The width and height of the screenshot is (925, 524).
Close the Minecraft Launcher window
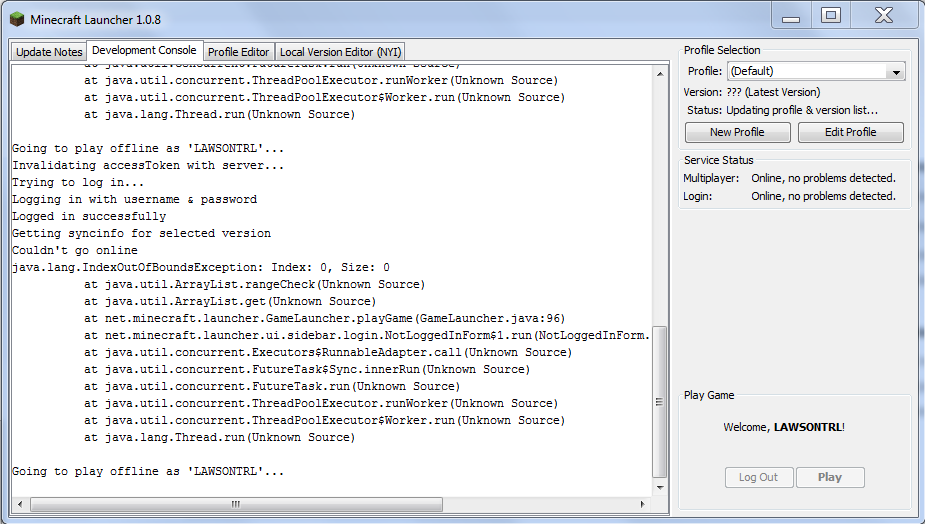884,16
